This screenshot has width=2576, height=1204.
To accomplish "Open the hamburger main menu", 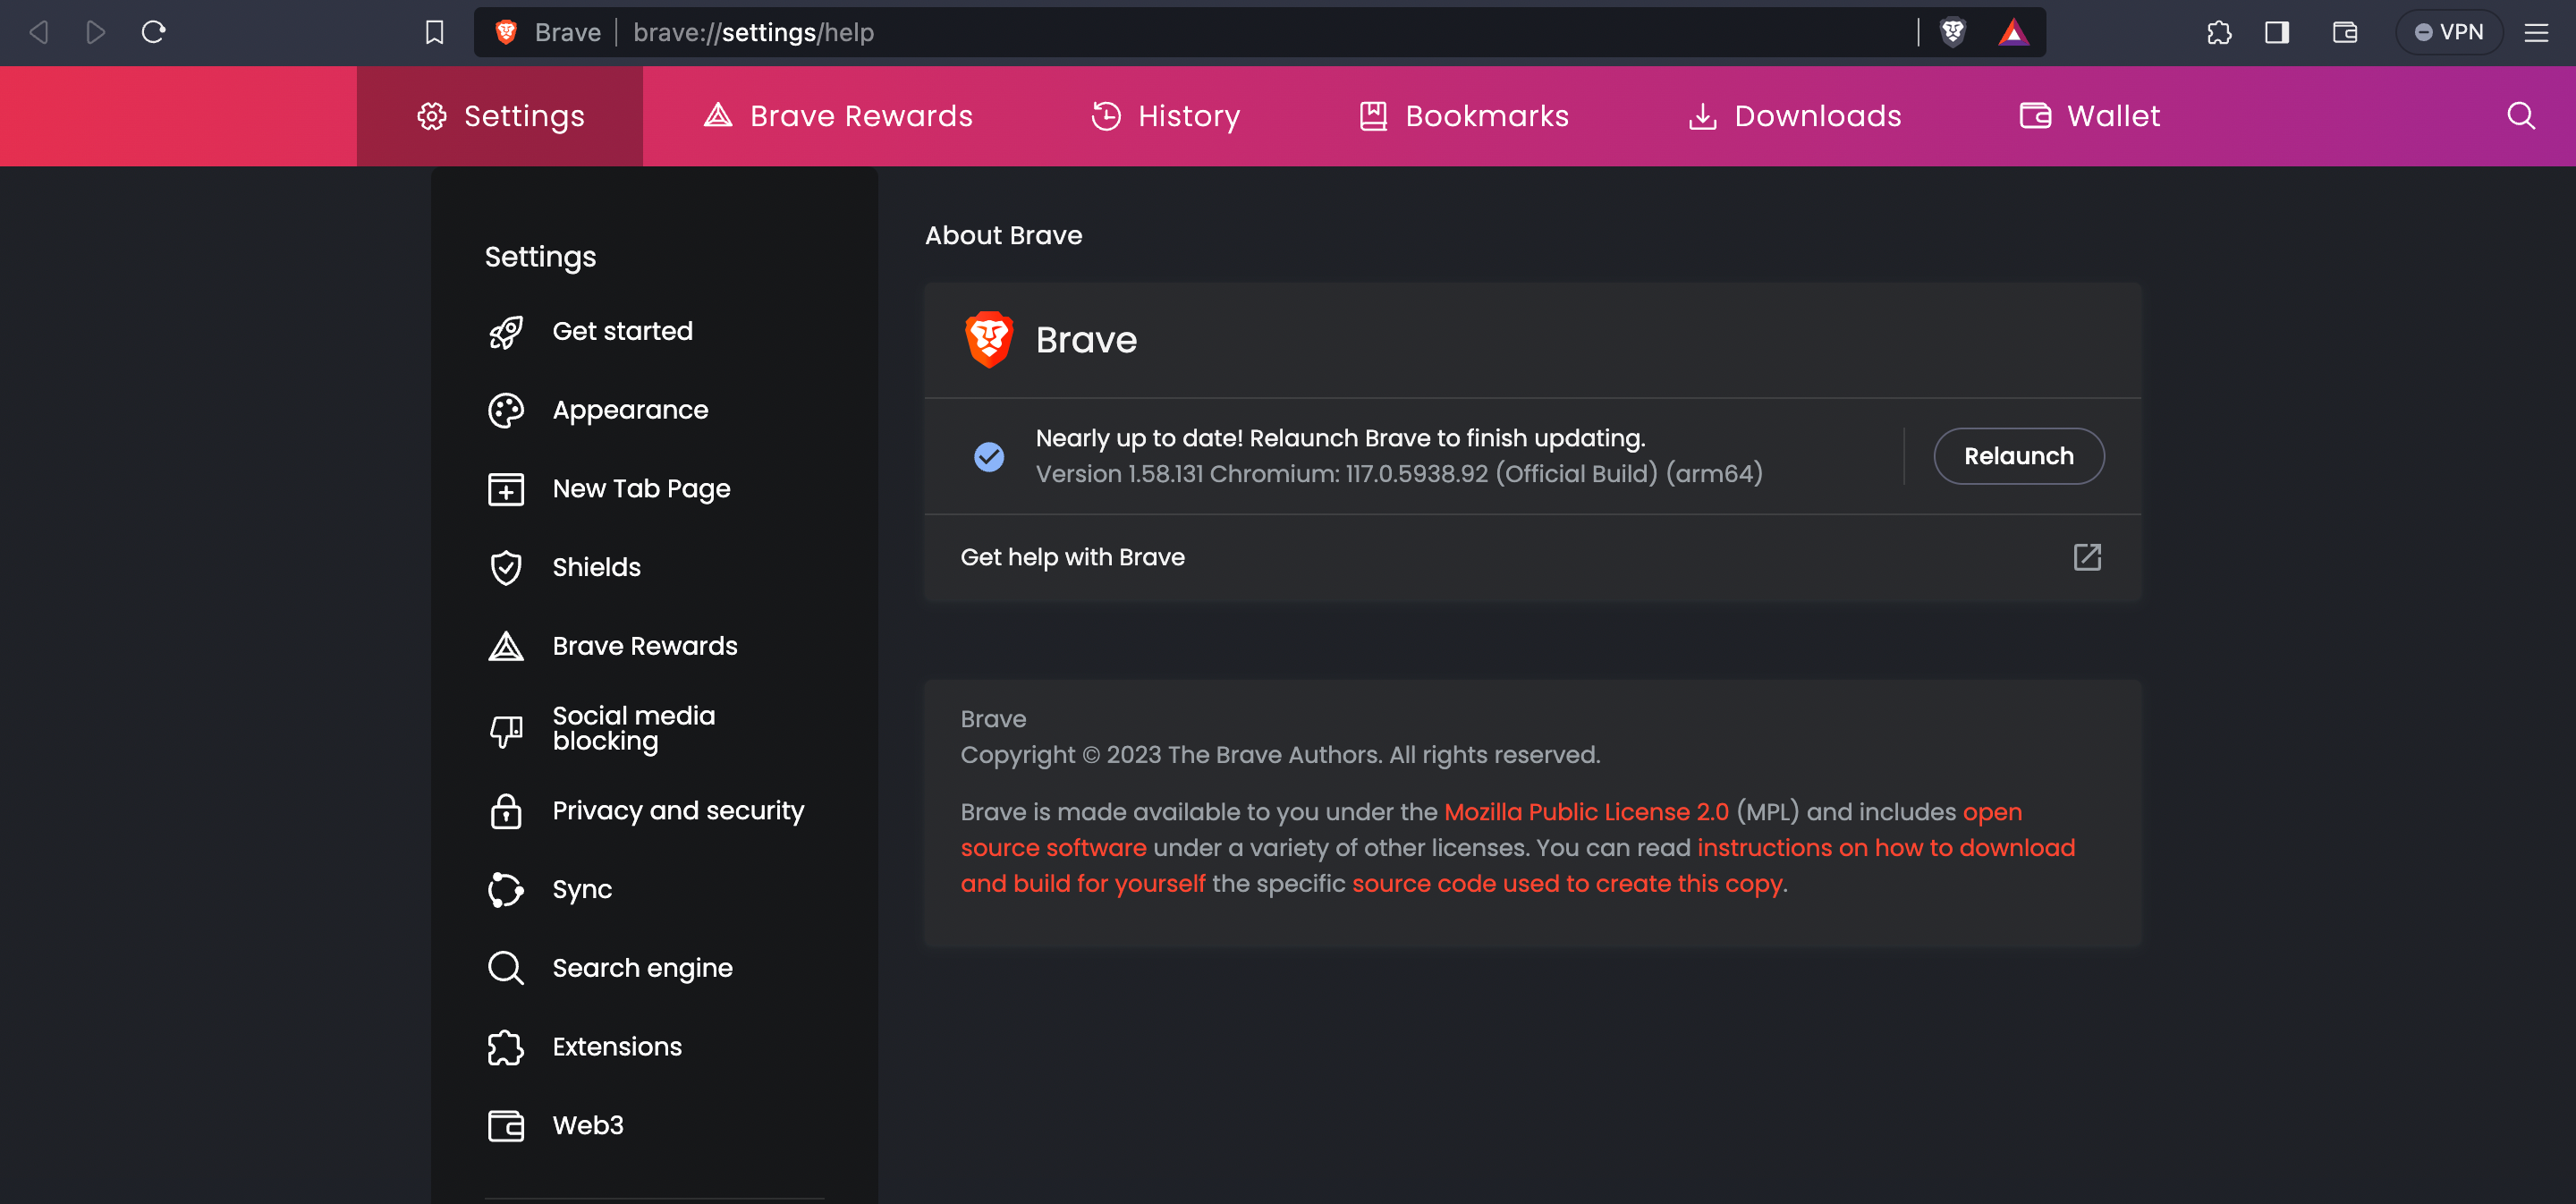I will pyautogui.click(x=2536, y=33).
